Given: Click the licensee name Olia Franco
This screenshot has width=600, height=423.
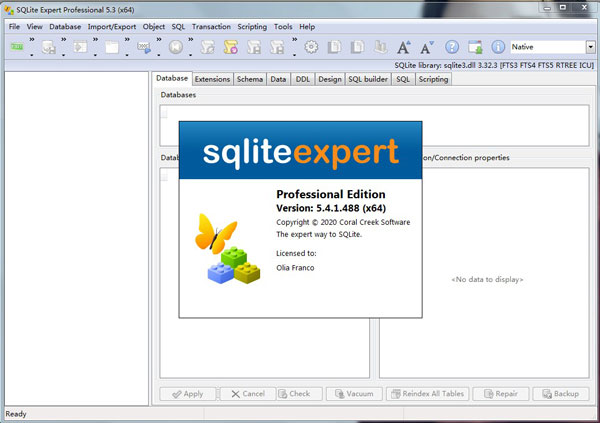Looking at the screenshot, I should pyautogui.click(x=295, y=268).
